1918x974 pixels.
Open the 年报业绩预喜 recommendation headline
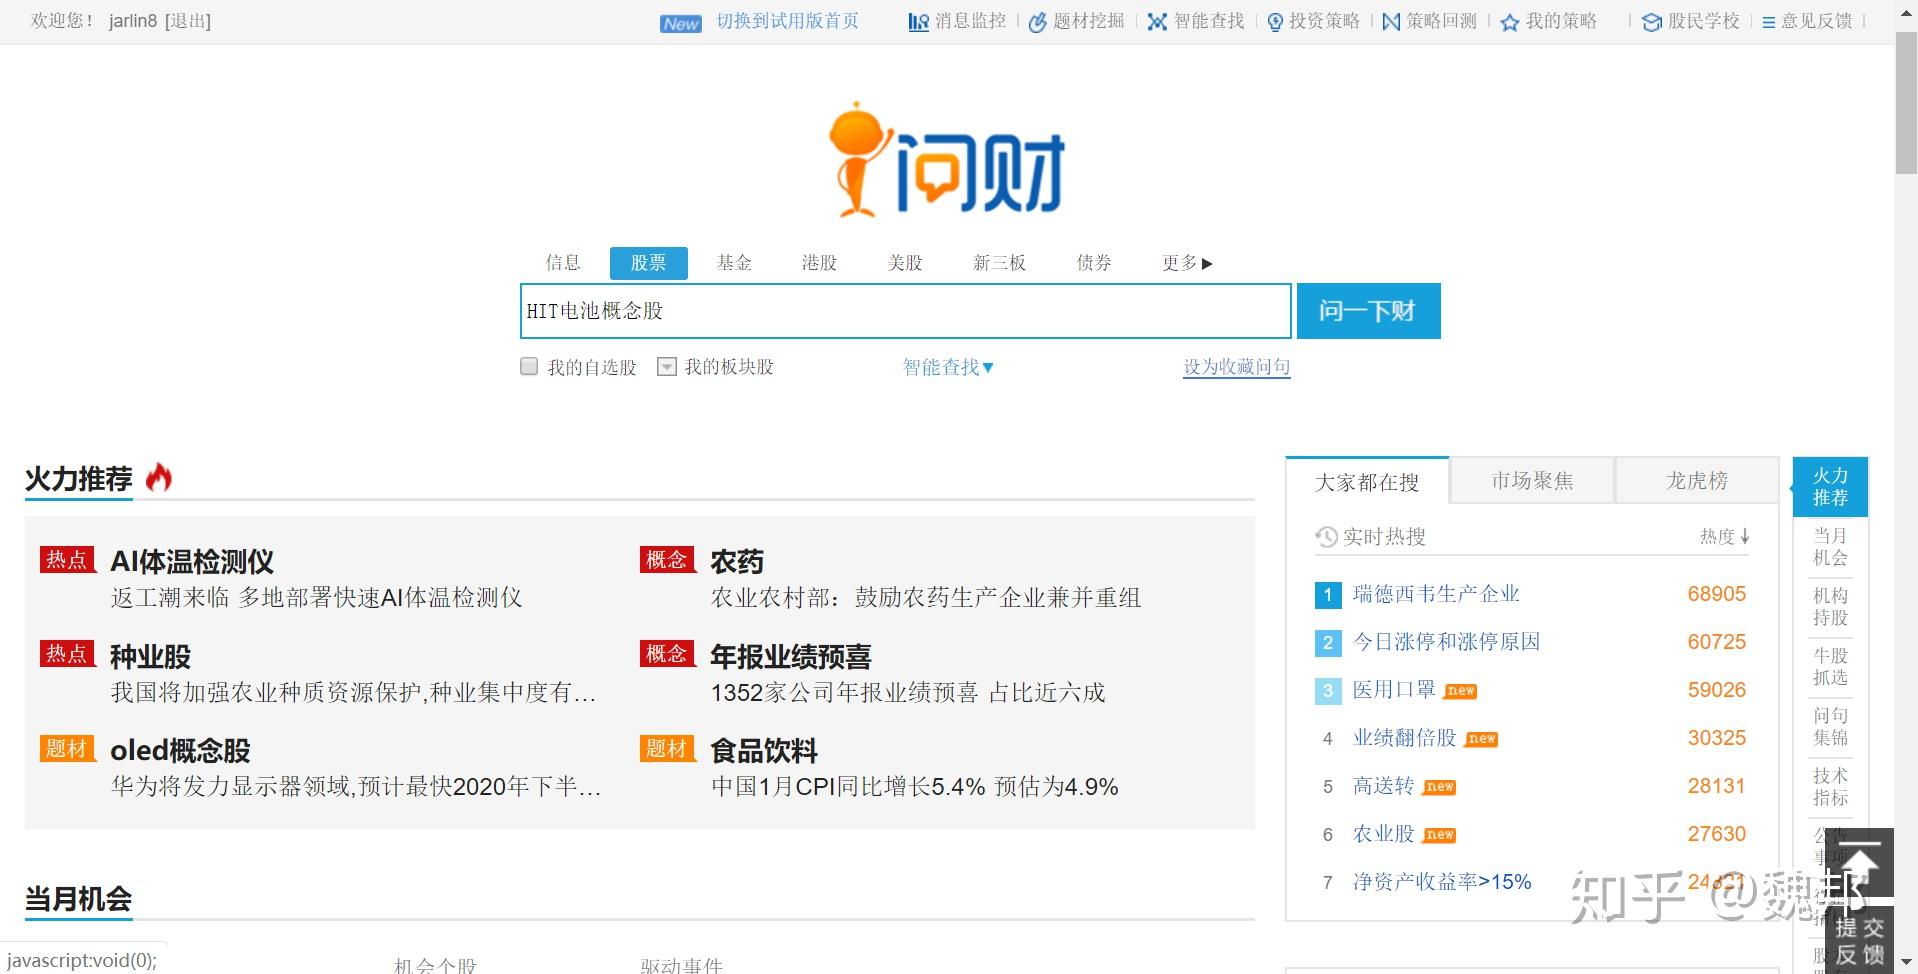pyautogui.click(x=791, y=656)
